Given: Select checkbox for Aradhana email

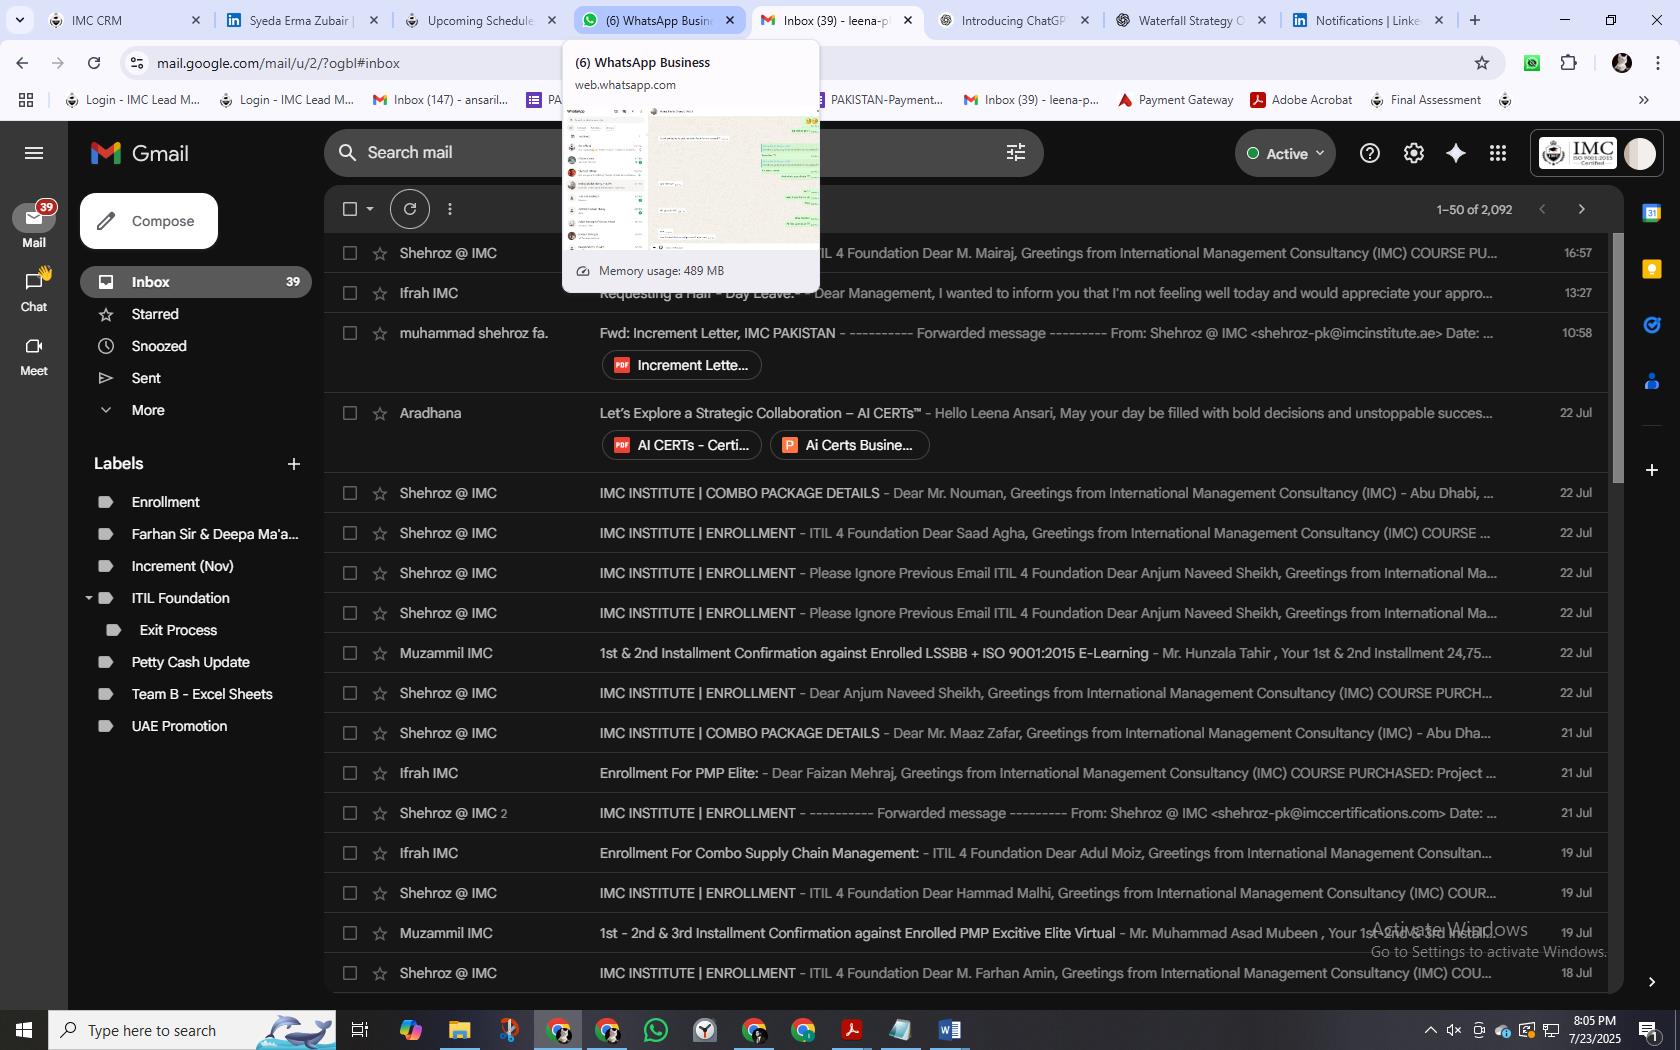Looking at the screenshot, I should click(x=350, y=413).
